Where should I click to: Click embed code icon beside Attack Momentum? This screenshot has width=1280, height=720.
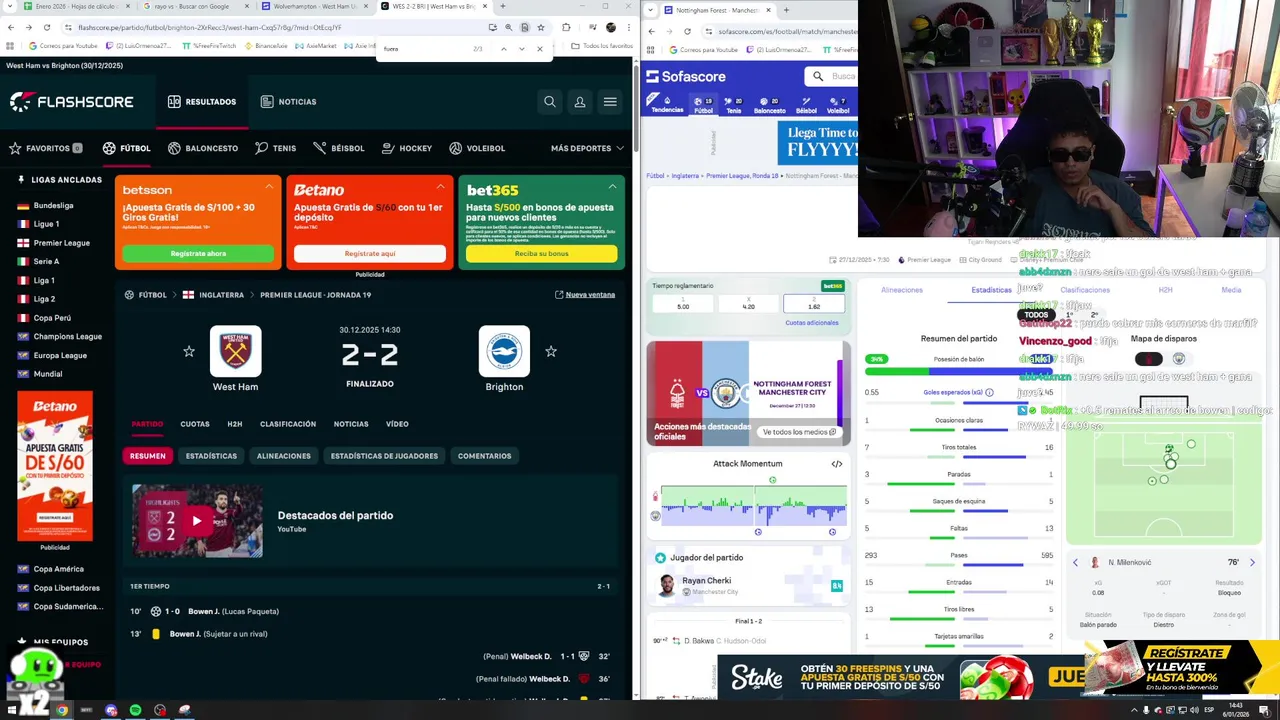837,464
